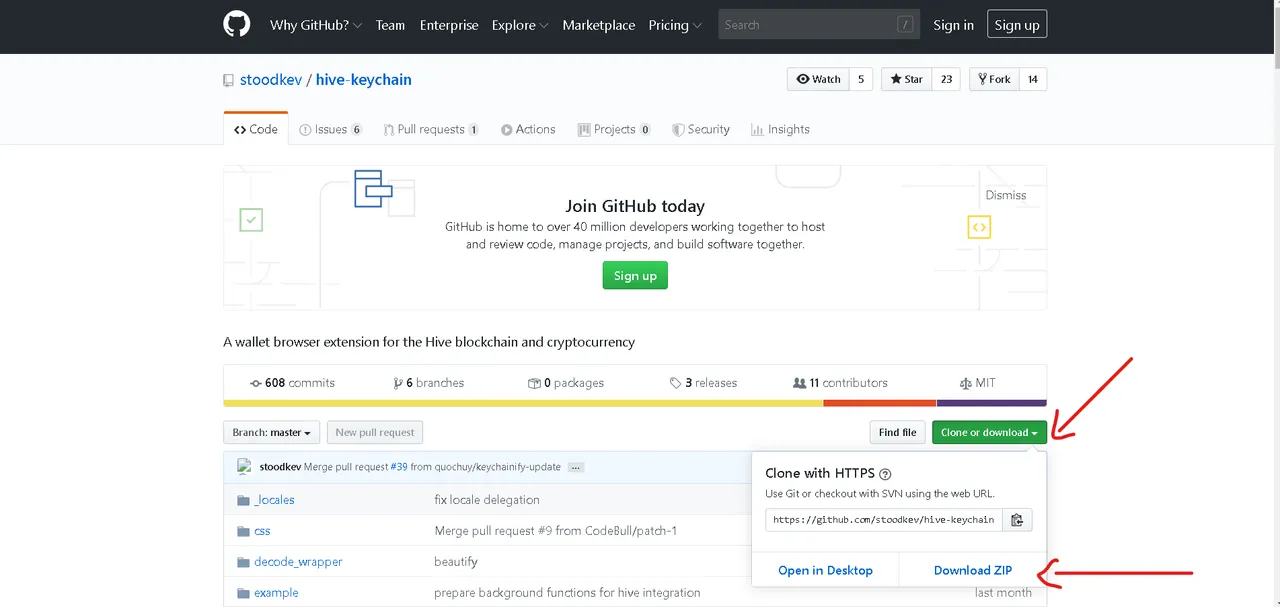
Task: Switch to the Code tab
Action: point(256,129)
